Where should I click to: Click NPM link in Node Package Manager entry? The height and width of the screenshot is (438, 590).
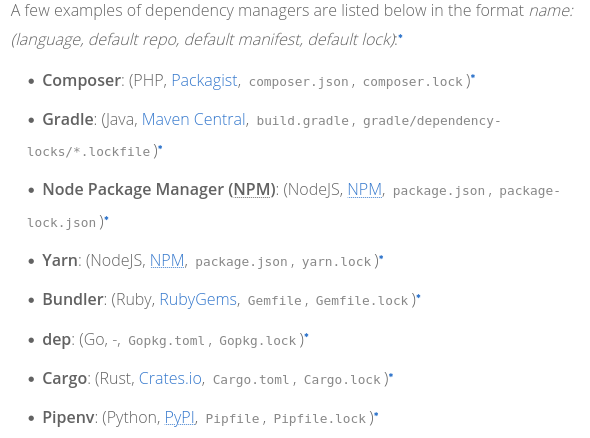tap(365, 189)
